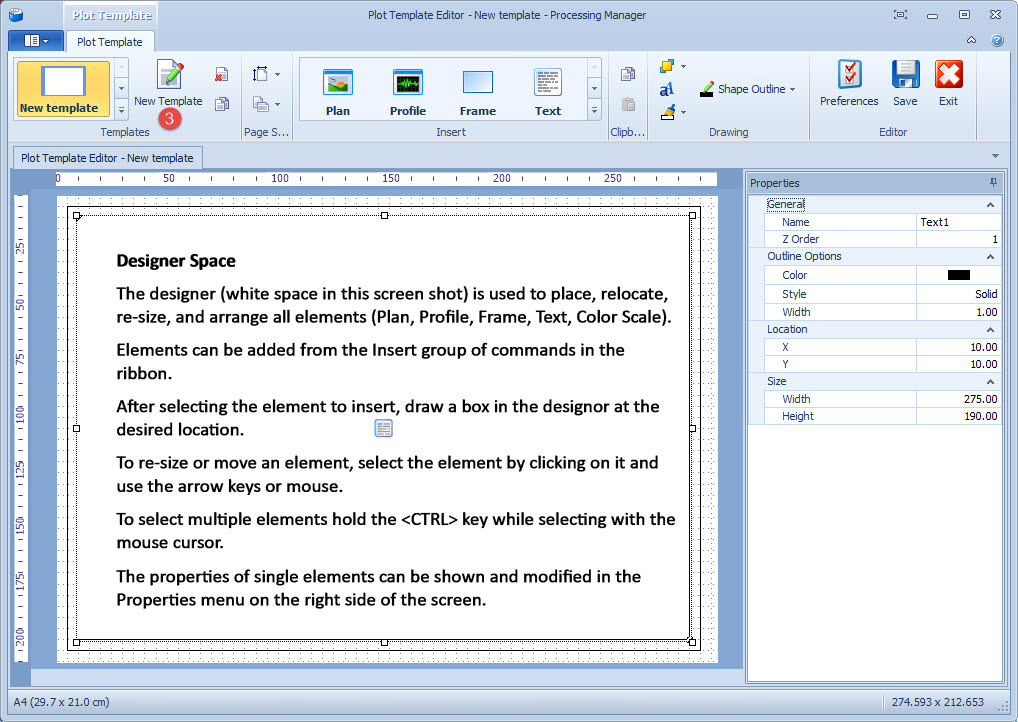Select the New template thumbnail

coord(63,90)
